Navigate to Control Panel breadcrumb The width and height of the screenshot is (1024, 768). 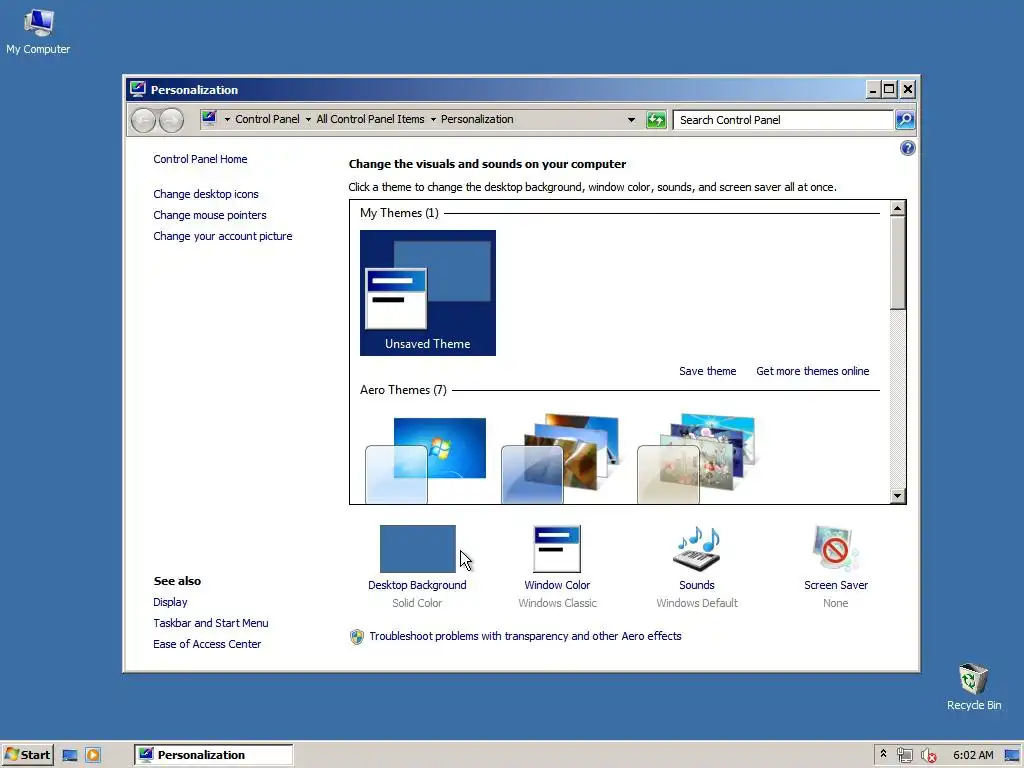coord(267,119)
